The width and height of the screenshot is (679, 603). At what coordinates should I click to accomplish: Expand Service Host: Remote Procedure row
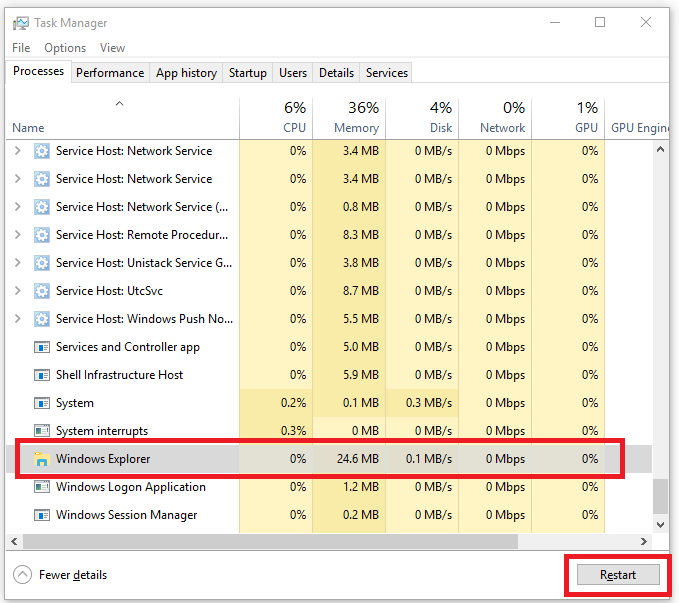tap(17, 235)
